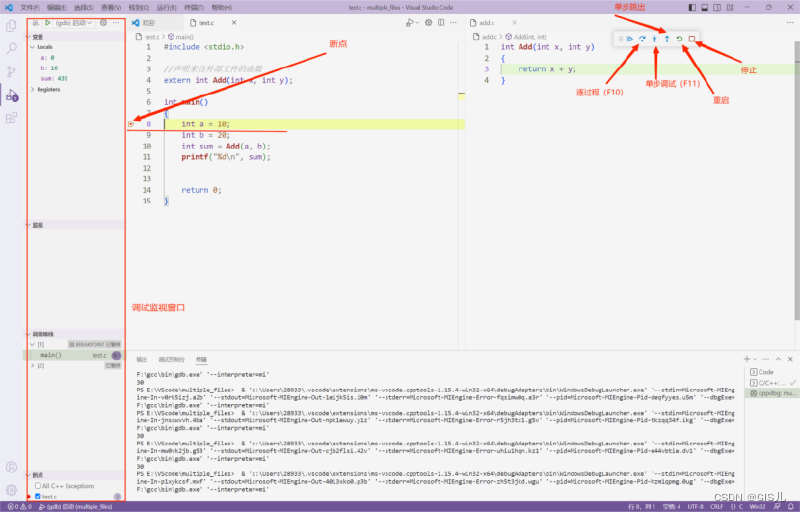
Task: Expand thread [2] in call stack
Action: tap(33, 366)
